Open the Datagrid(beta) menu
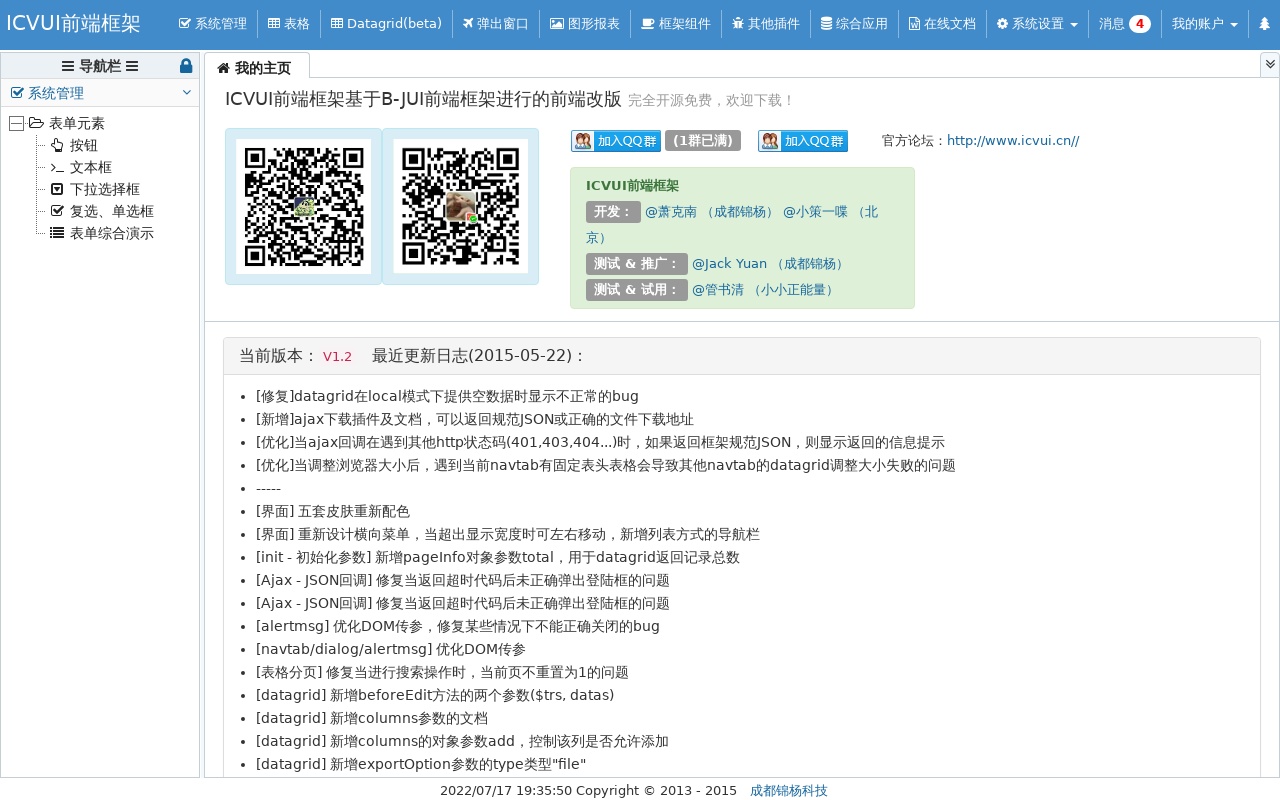Screen dimensions: 1280x800 (x=386, y=23)
